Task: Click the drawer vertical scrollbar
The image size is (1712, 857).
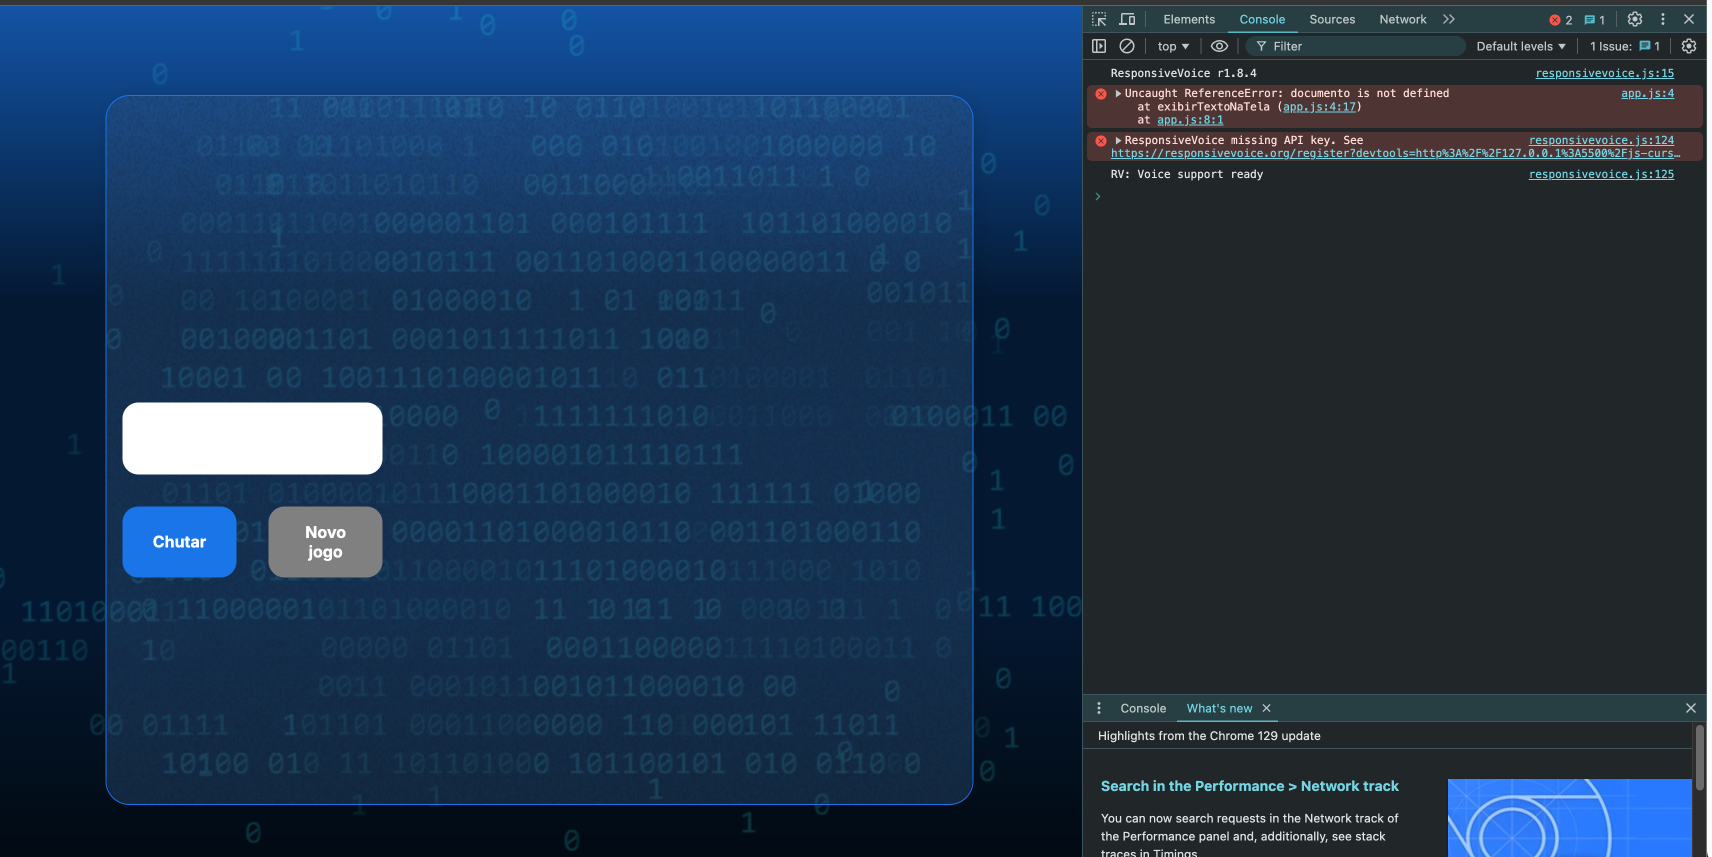Action: [1699, 757]
